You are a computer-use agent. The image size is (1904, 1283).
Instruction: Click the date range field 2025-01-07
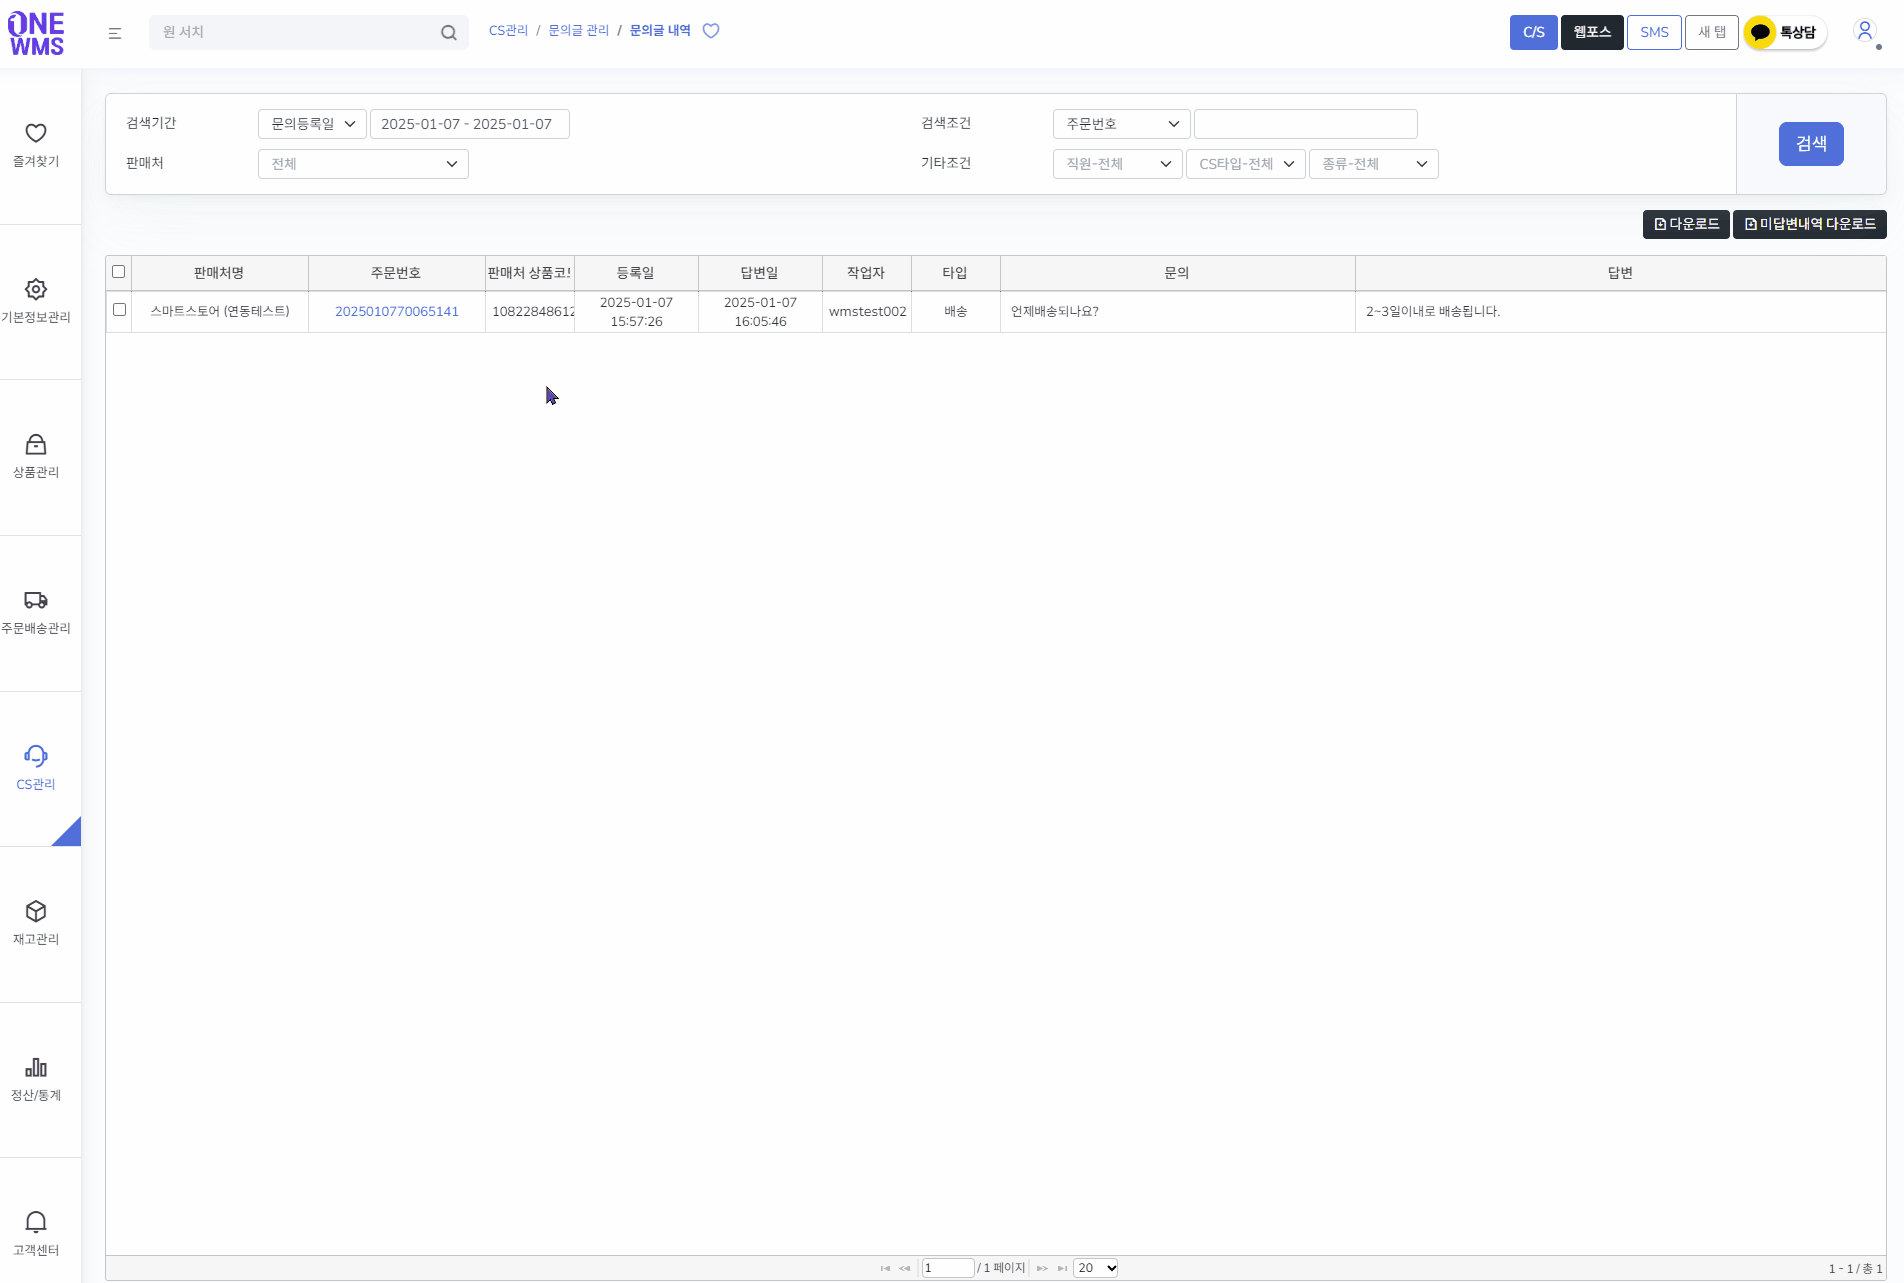click(470, 124)
